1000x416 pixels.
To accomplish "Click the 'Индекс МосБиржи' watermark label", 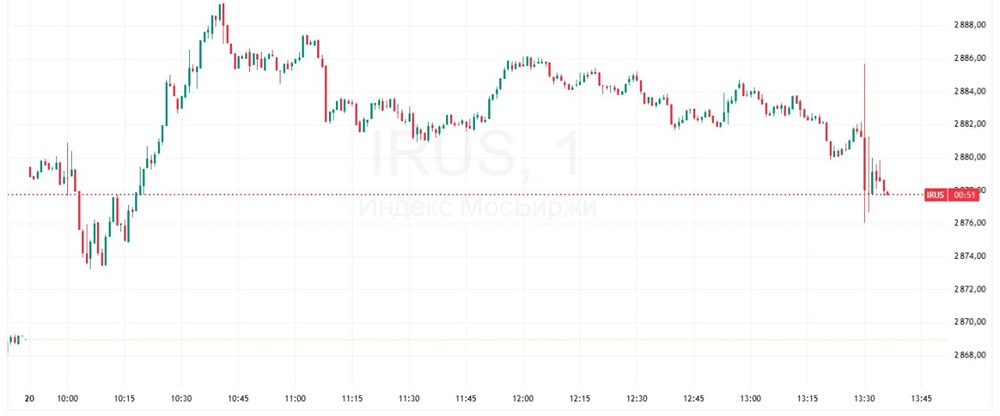I will pyautogui.click(x=476, y=208).
